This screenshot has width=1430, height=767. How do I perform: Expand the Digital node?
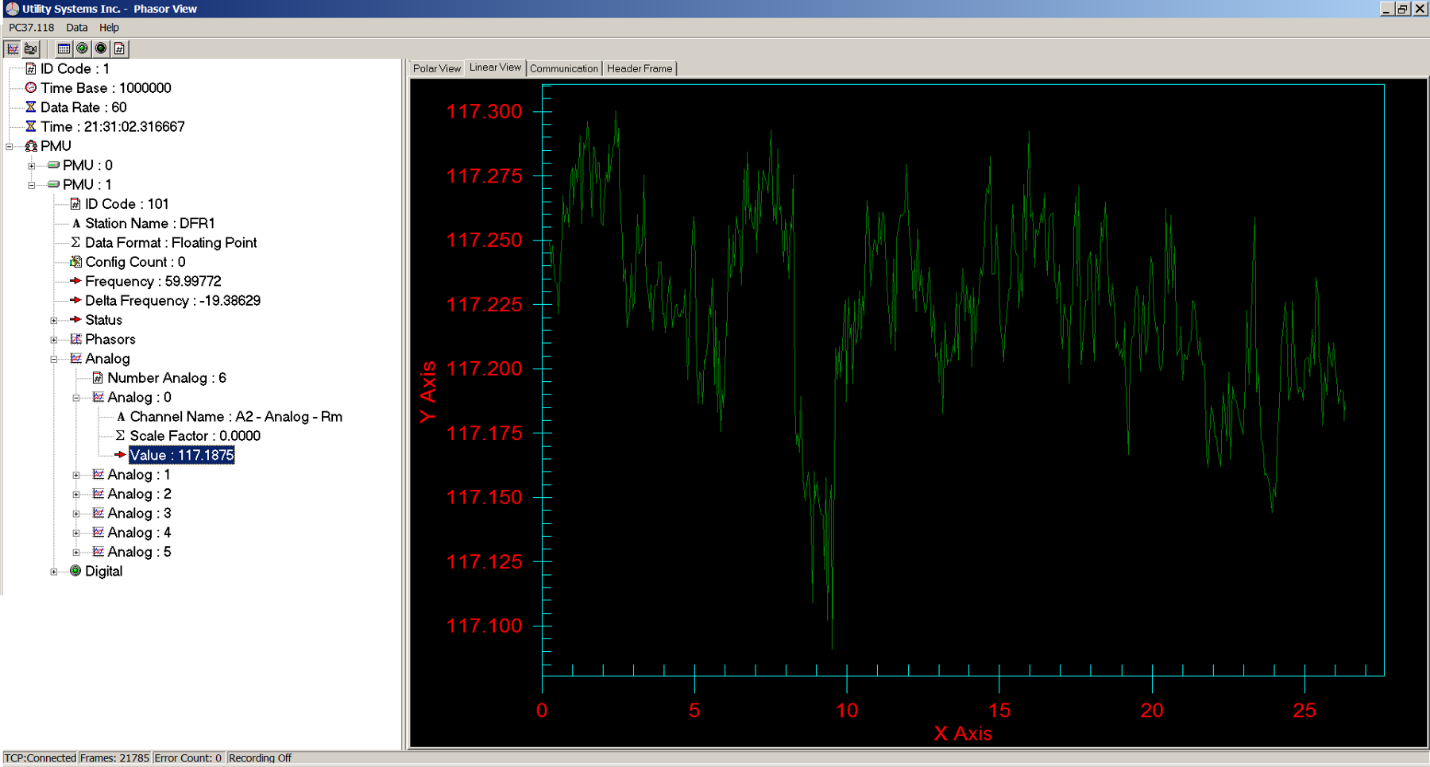[x=54, y=572]
